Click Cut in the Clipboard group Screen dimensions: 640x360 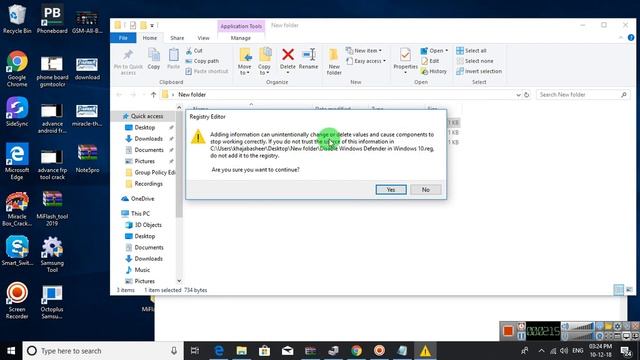pos(194,51)
